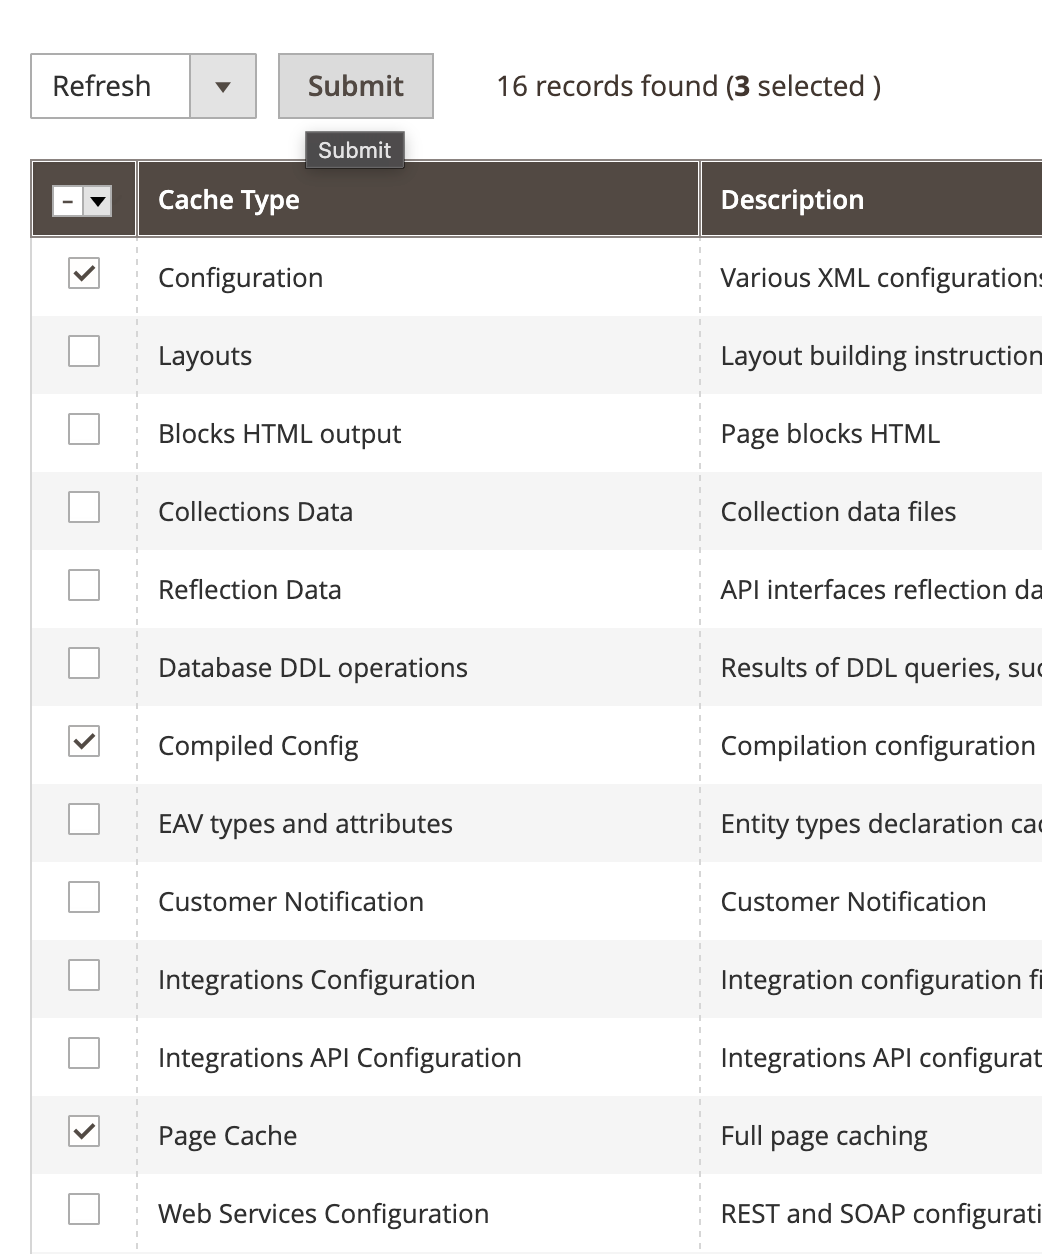This screenshot has width=1042, height=1254.
Task: Uncheck the Configuration cache checkbox
Action: [x=84, y=273]
